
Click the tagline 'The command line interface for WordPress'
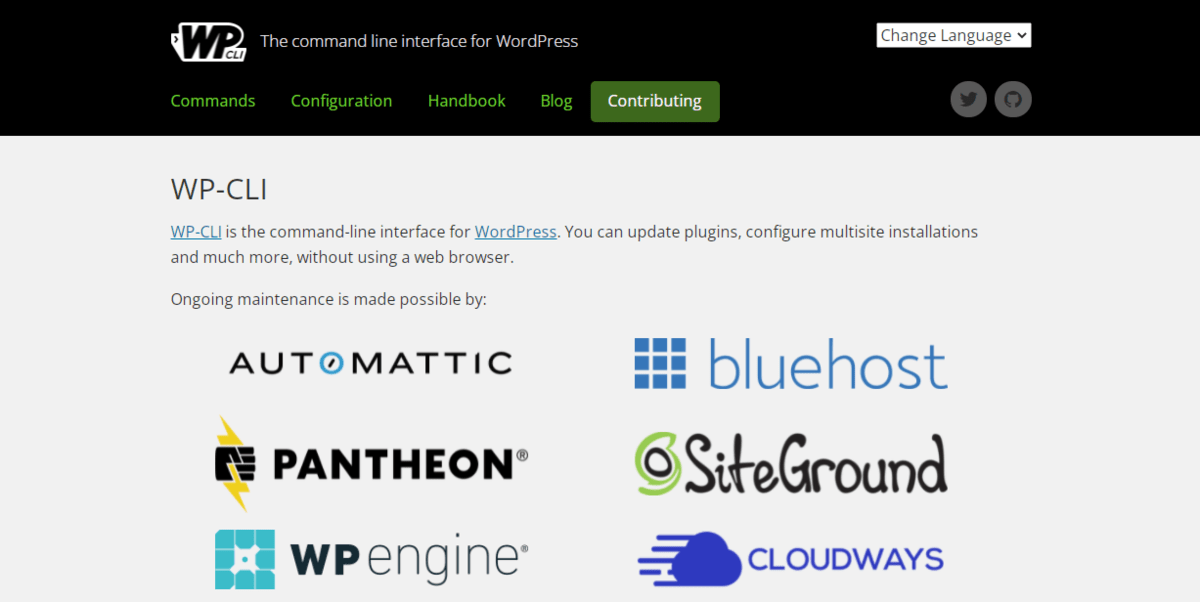pyautogui.click(x=419, y=41)
